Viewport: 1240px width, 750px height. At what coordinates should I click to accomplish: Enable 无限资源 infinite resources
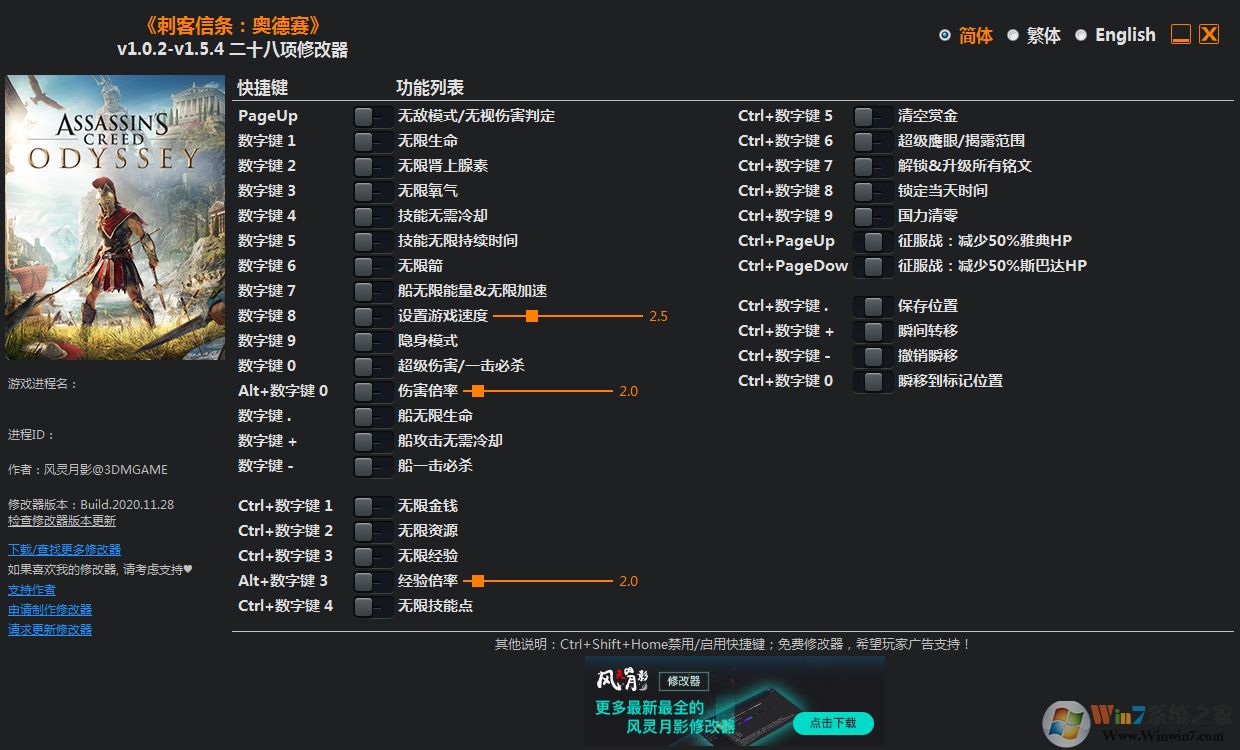371,530
